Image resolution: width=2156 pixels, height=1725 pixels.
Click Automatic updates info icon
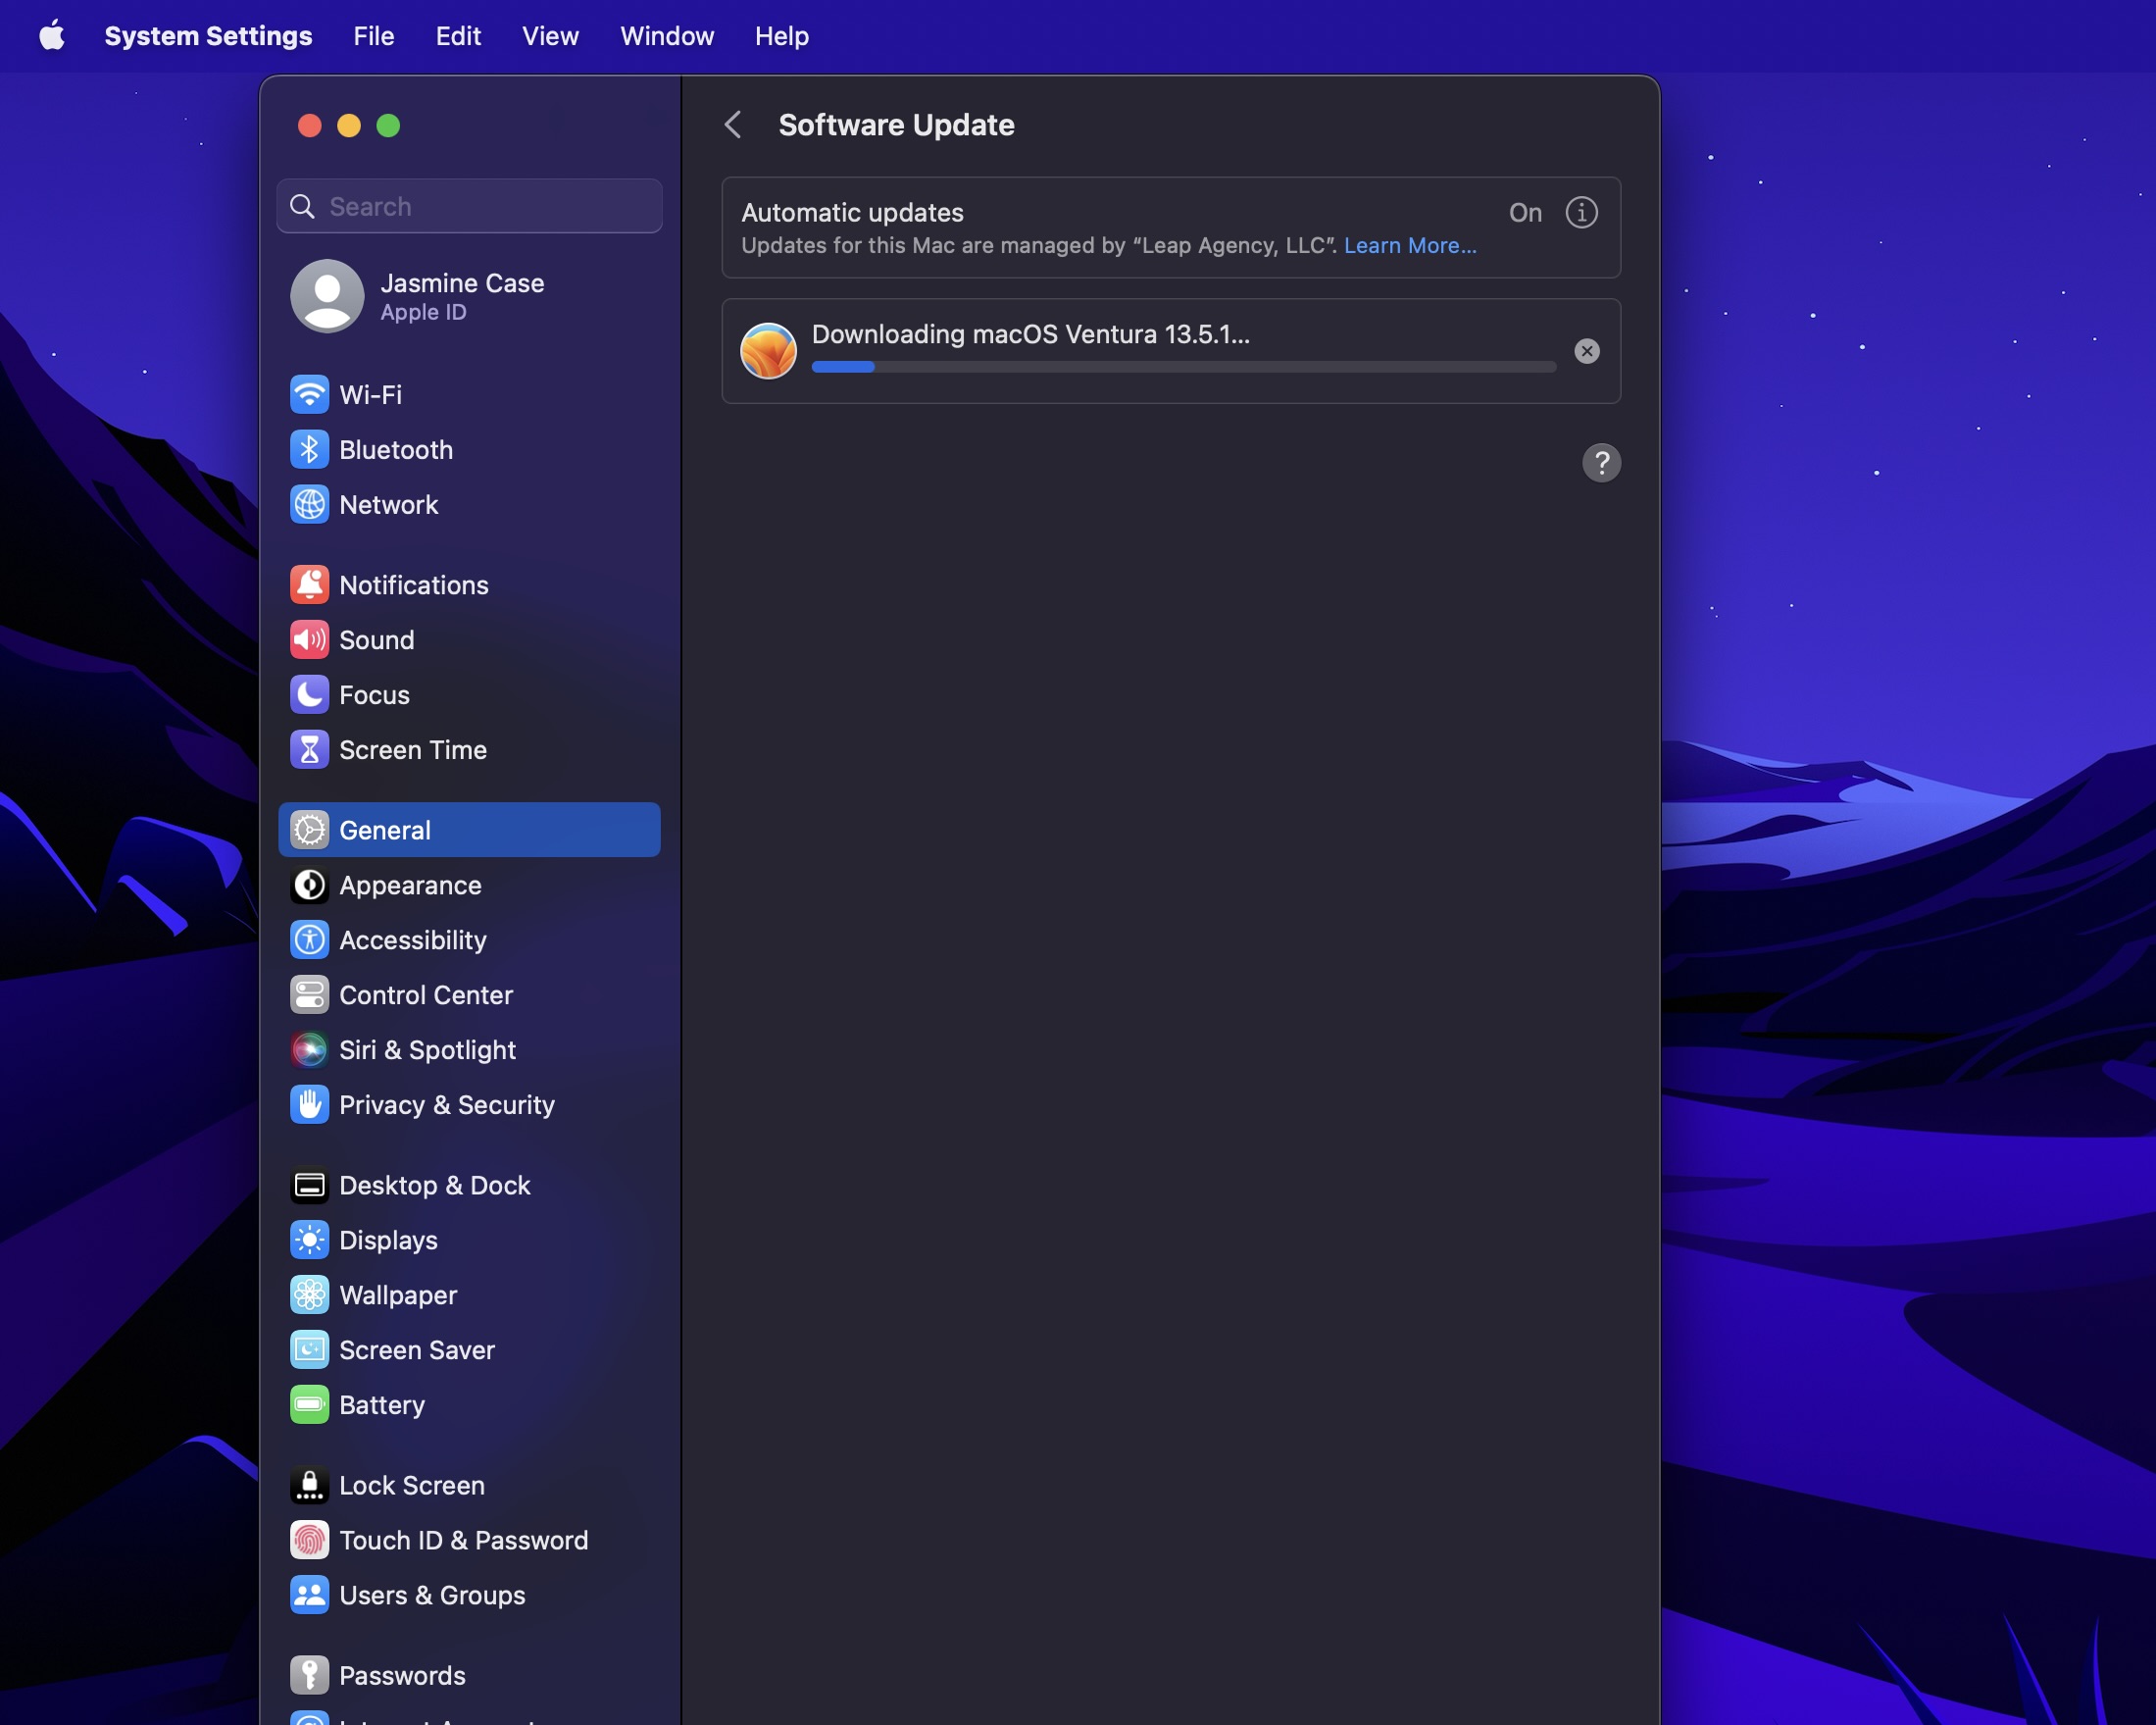tap(1581, 212)
